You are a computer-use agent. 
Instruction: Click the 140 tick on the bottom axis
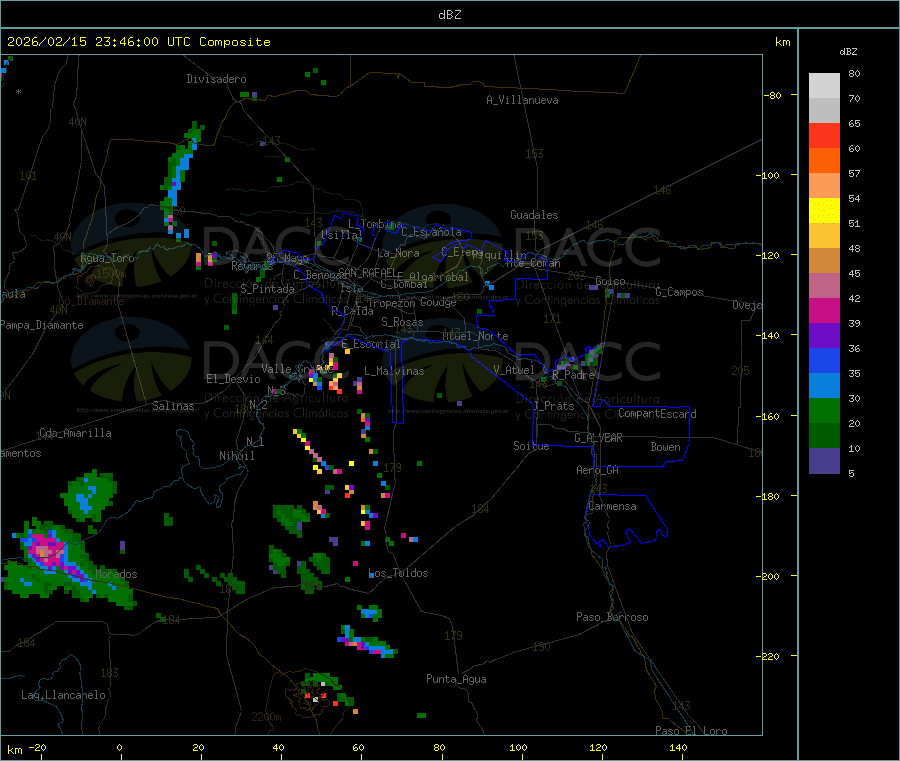[678, 747]
